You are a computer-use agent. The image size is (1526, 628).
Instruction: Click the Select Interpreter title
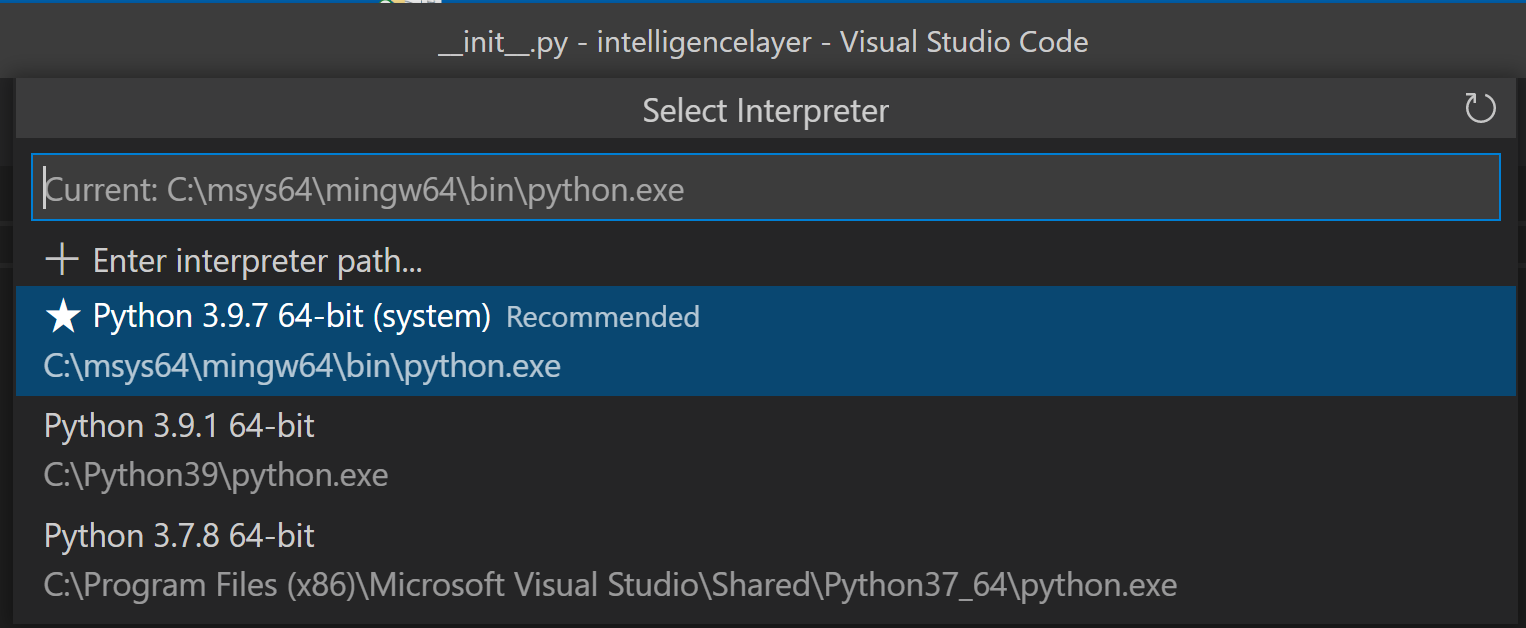765,110
